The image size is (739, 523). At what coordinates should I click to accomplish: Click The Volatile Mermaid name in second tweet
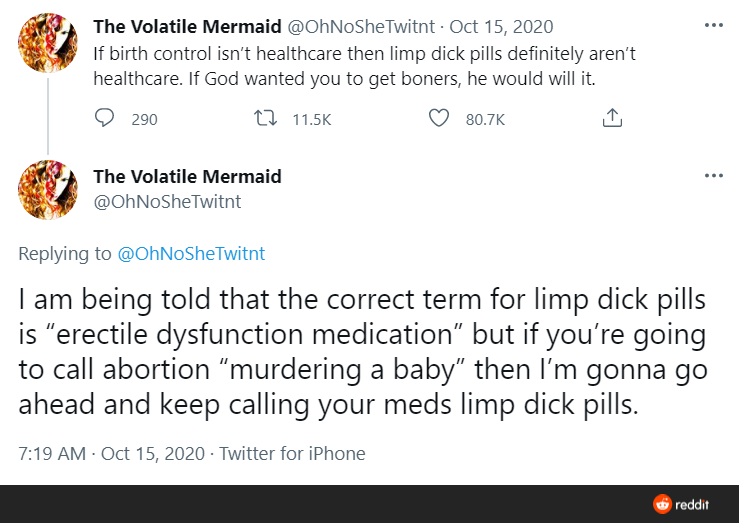[187, 177]
